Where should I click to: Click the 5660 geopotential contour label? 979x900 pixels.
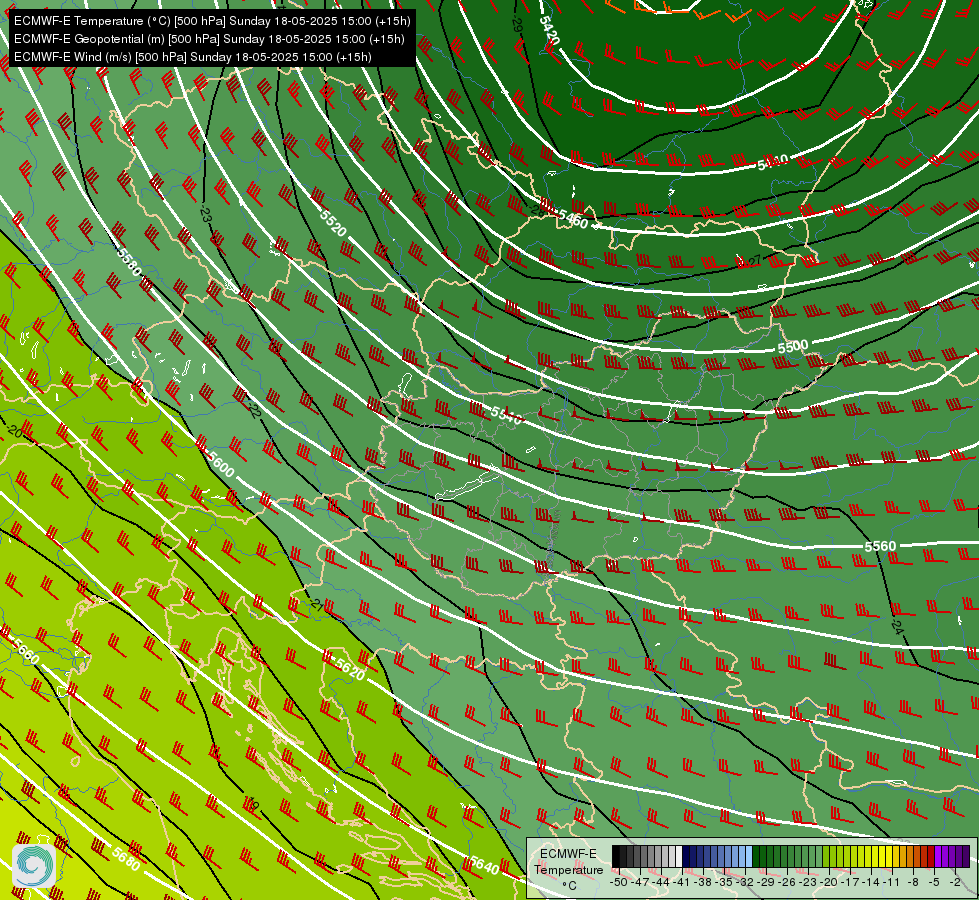click(26, 652)
